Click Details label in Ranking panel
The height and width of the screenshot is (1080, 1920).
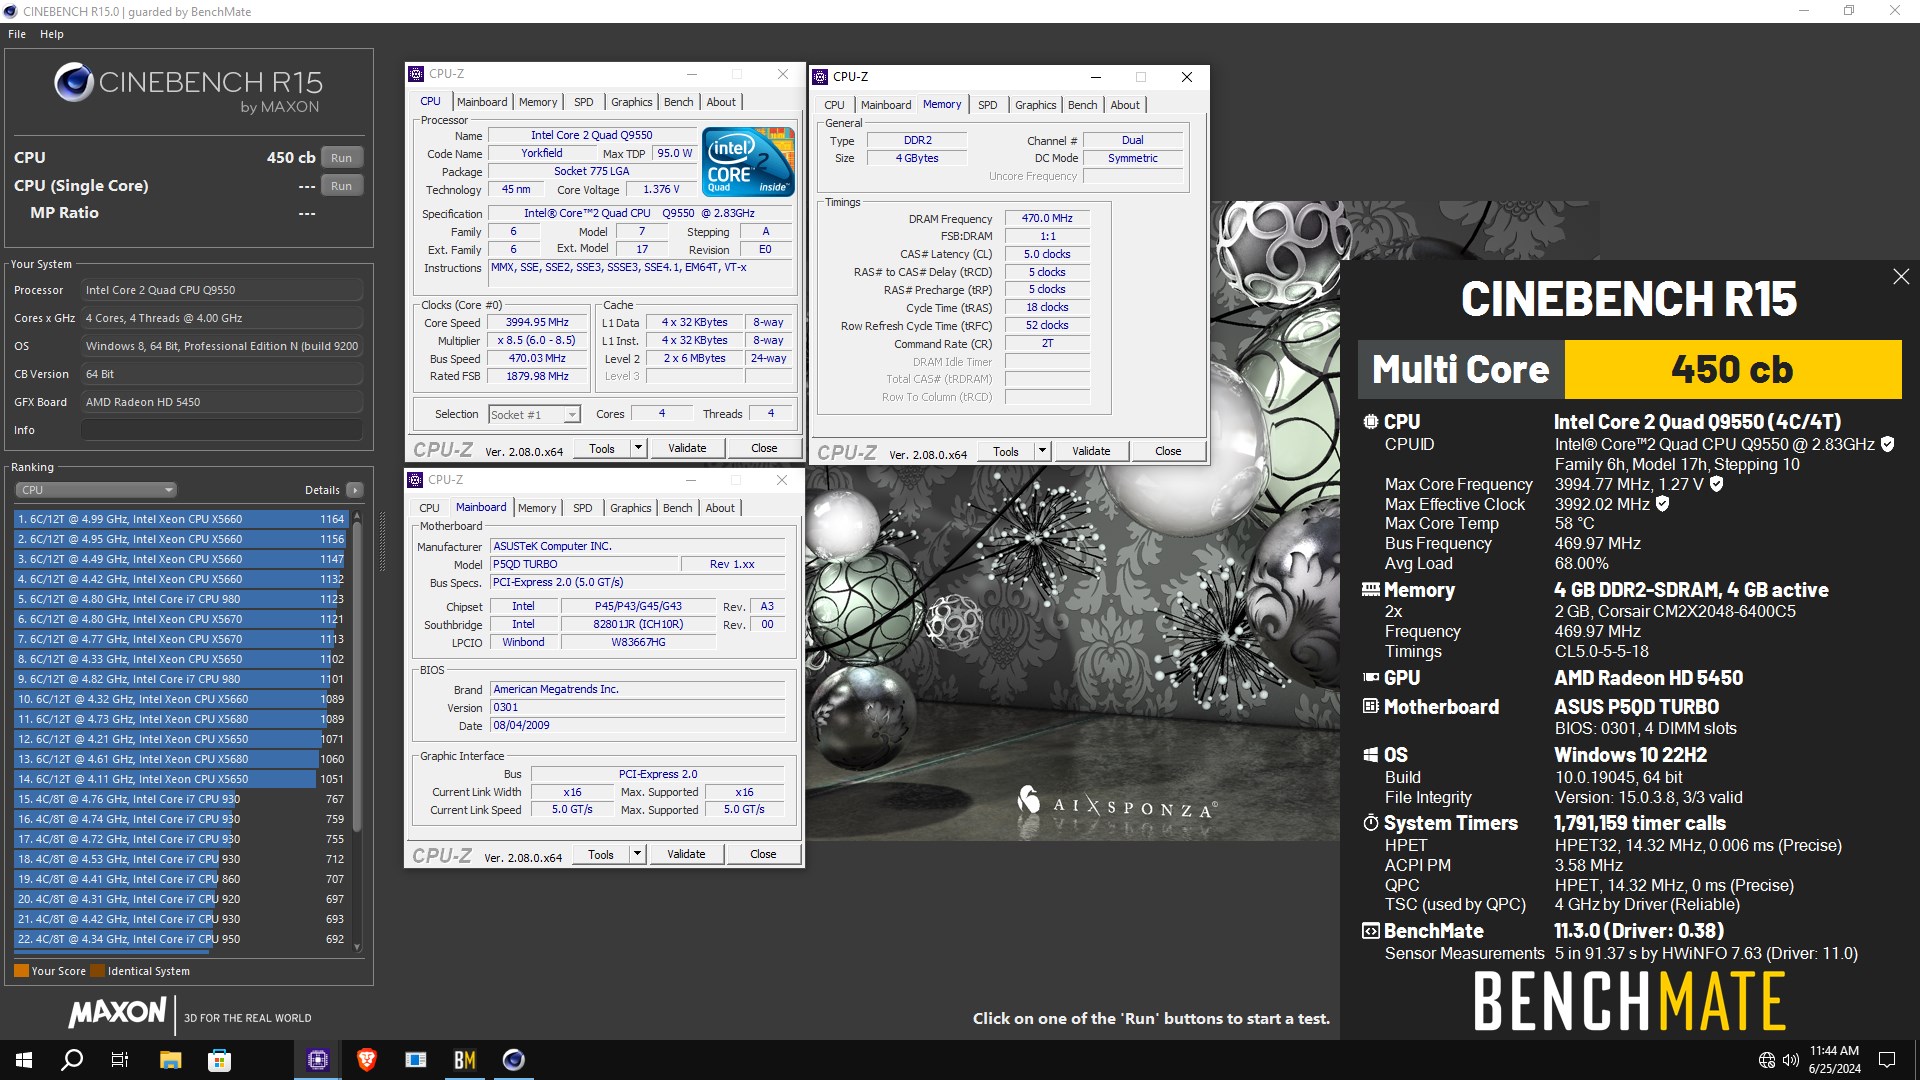click(322, 490)
